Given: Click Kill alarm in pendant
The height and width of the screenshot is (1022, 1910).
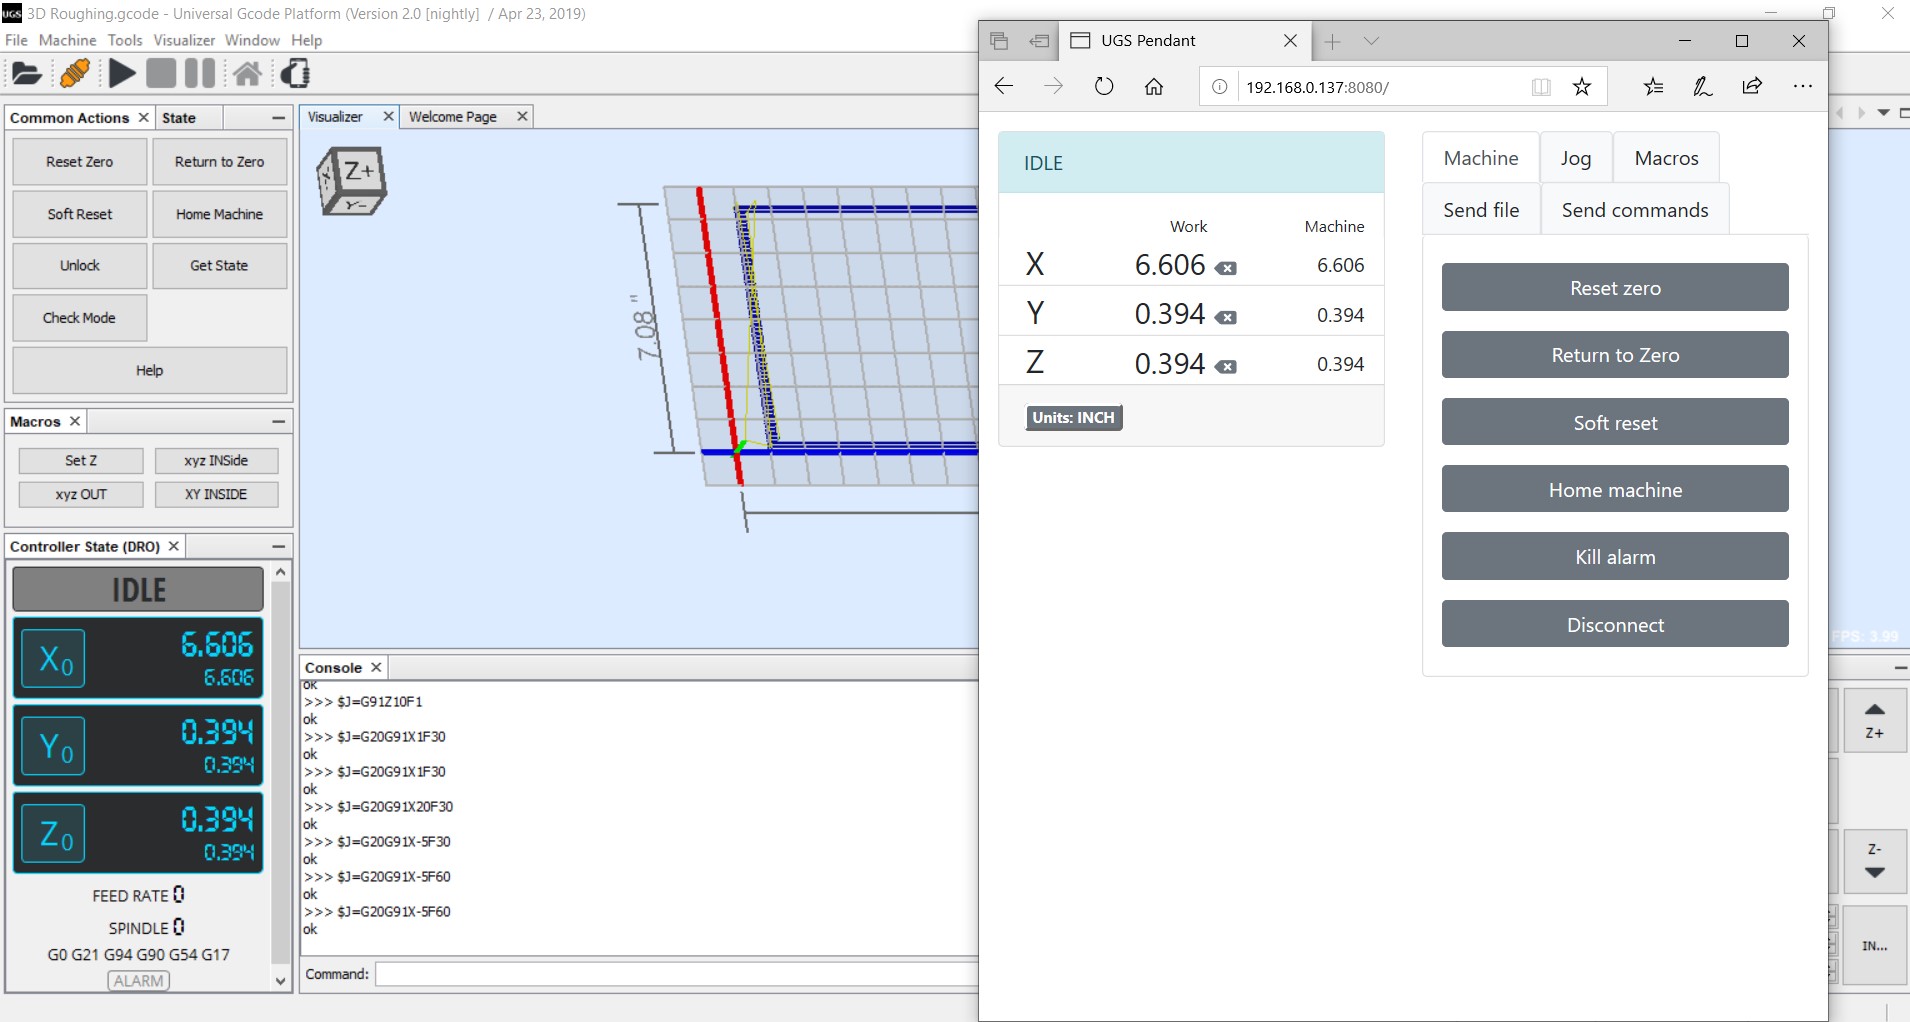Looking at the screenshot, I should coord(1615,557).
